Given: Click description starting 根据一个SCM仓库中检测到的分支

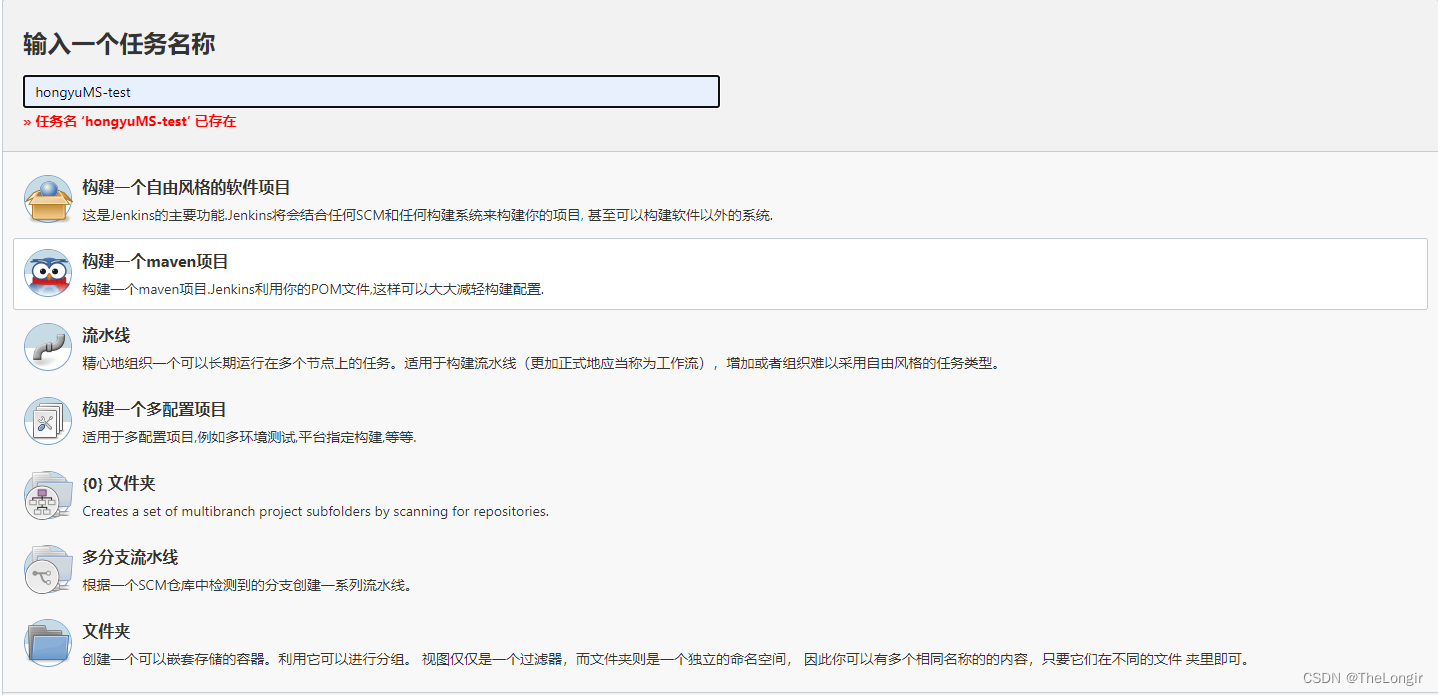Looking at the screenshot, I should click(x=247, y=585).
